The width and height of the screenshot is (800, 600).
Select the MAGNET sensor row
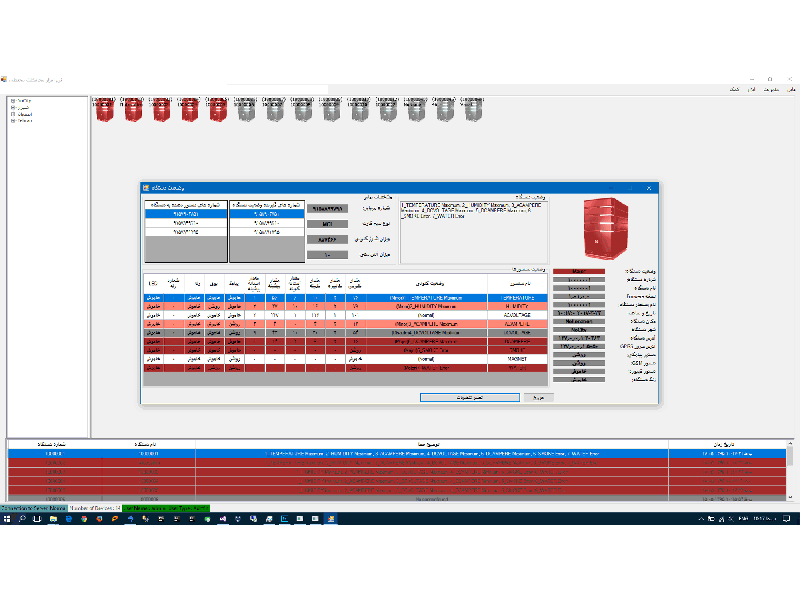pos(400,358)
